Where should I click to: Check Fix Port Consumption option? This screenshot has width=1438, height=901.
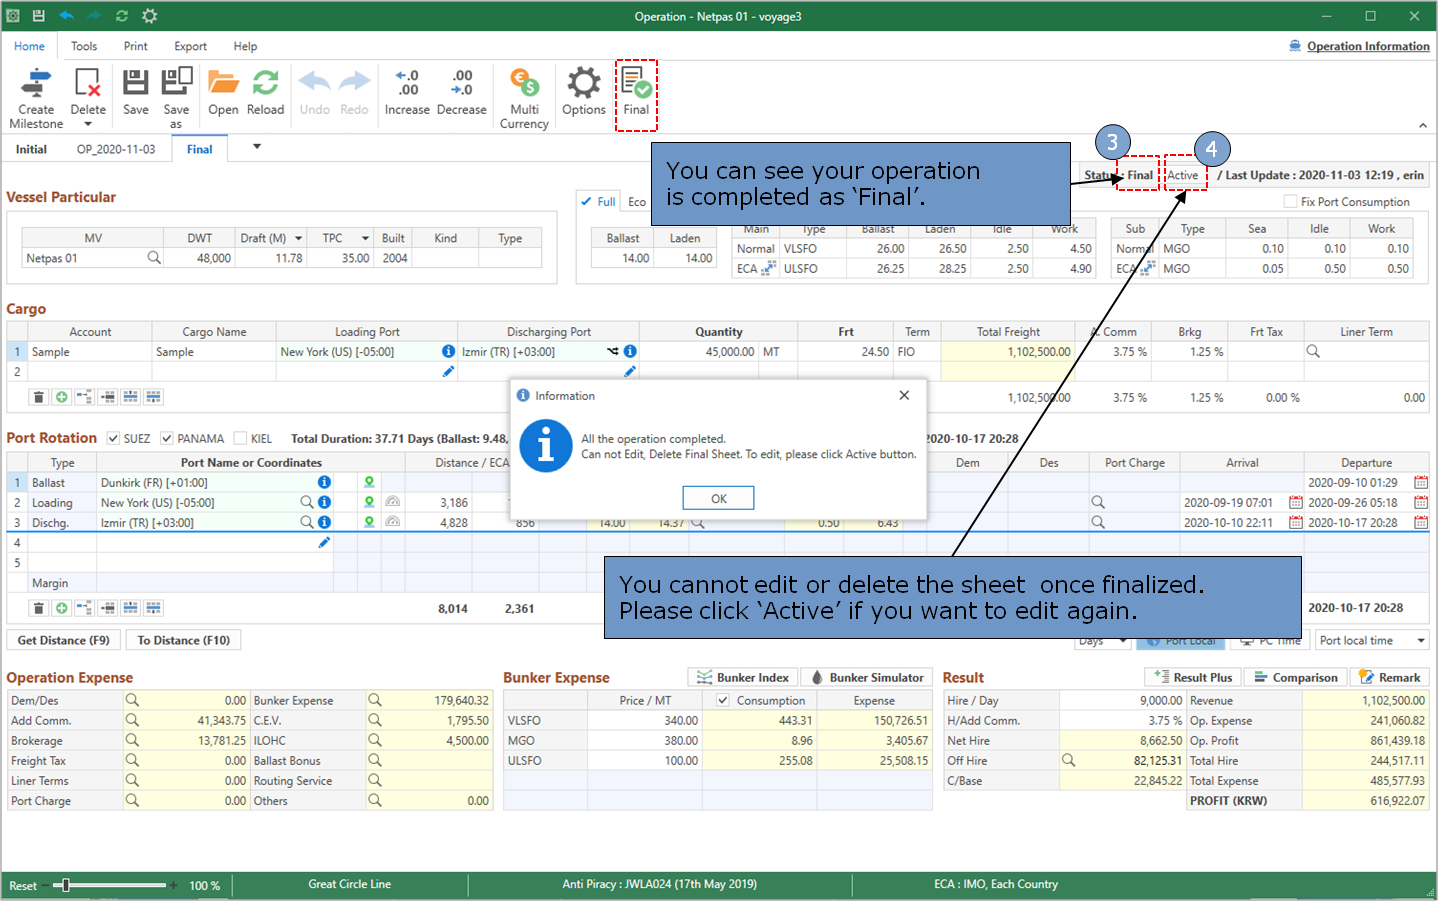coord(1290,202)
